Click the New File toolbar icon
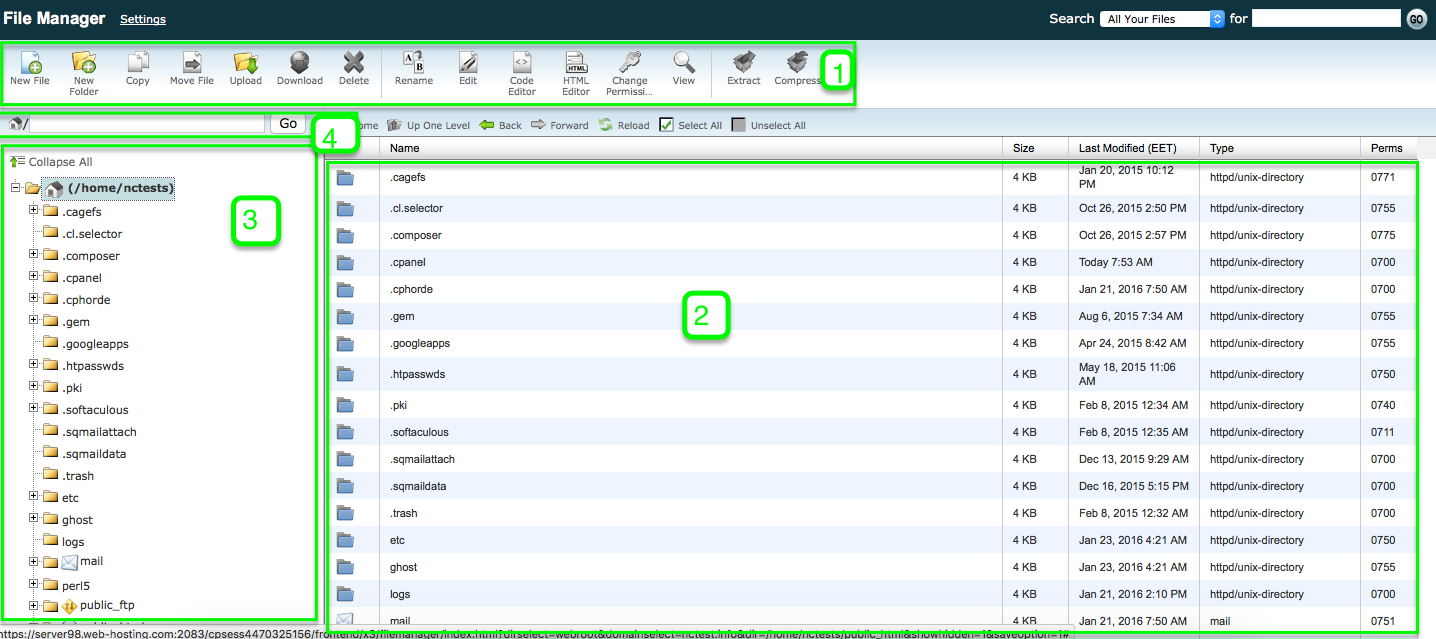This screenshot has height=639, width=1436. tap(30, 63)
